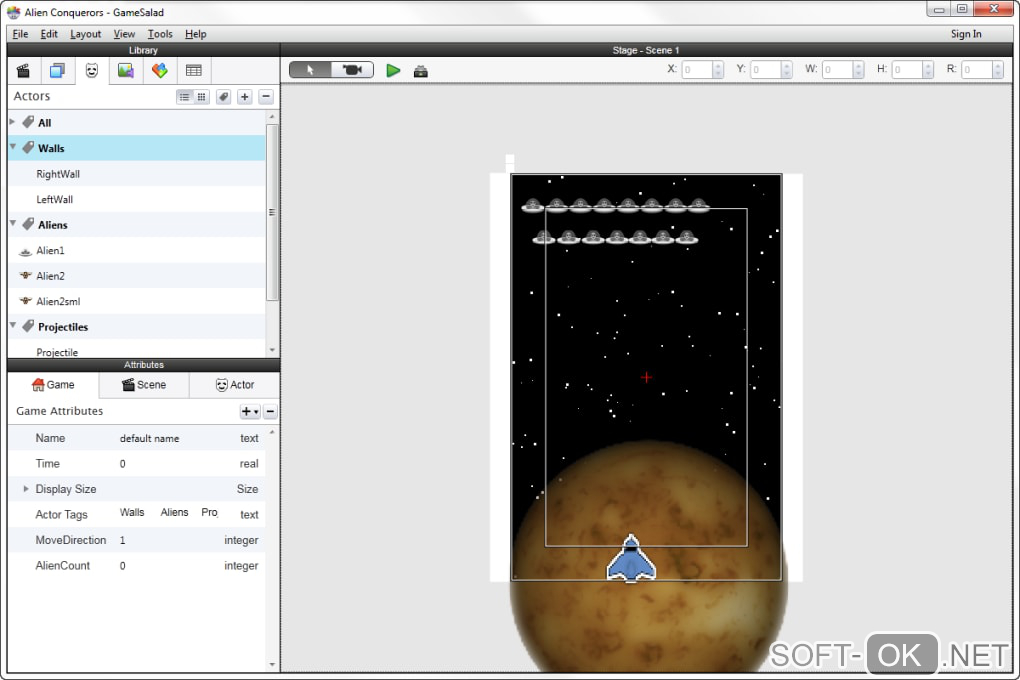Open the add game attribute dropdown
This screenshot has height=680, width=1020.
point(250,411)
